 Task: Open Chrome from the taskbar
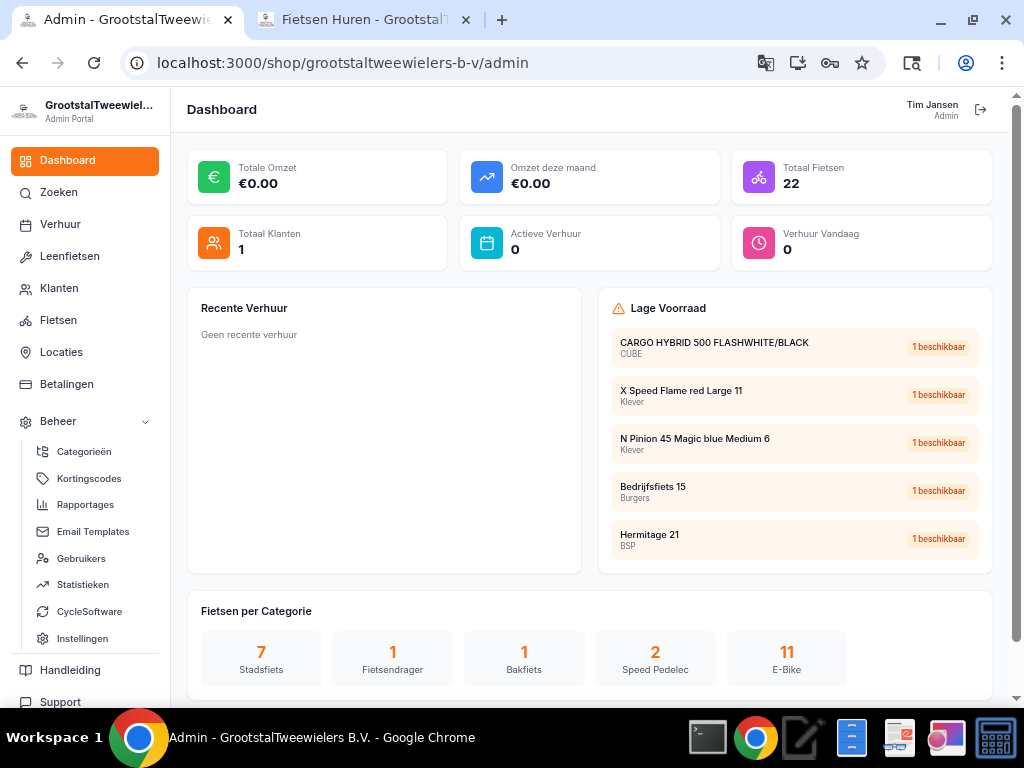(x=755, y=737)
